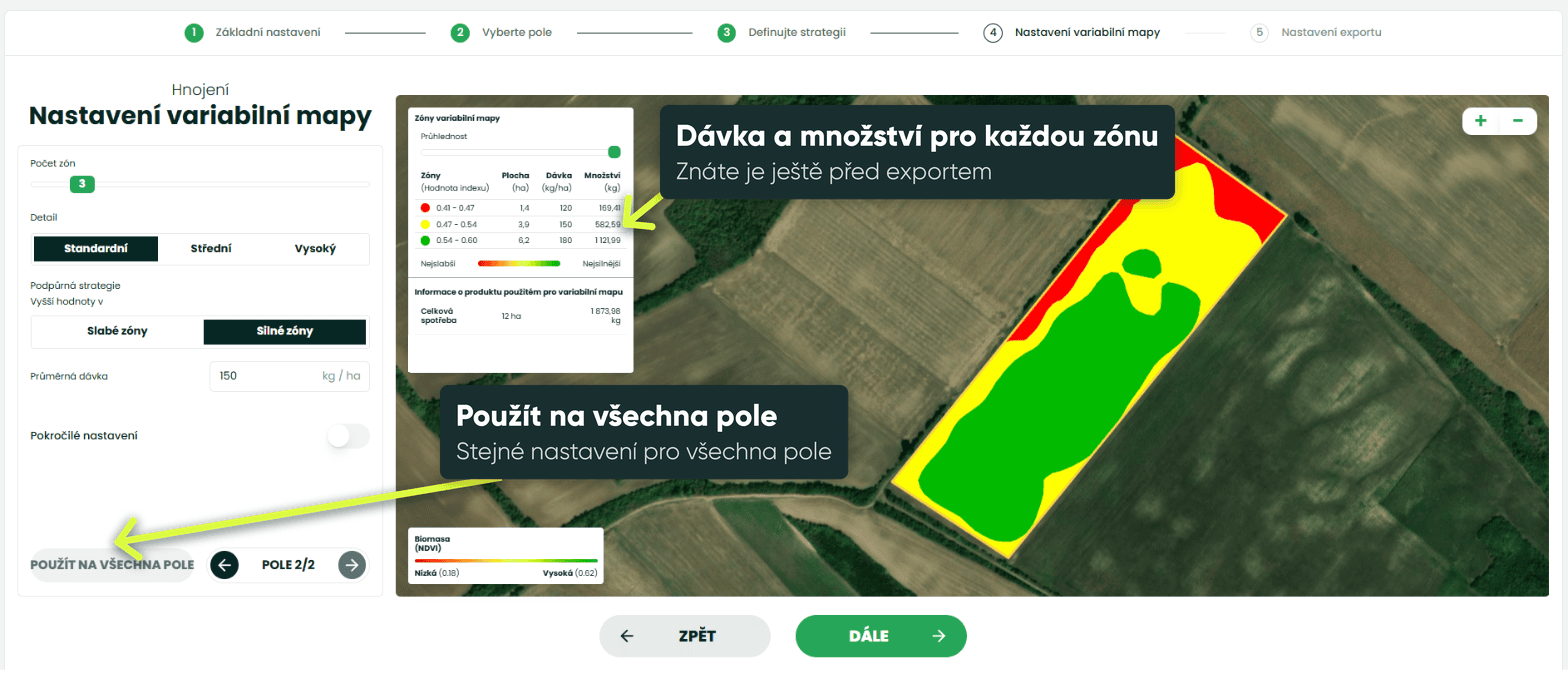Zoom in the map with plus button

1481,121
